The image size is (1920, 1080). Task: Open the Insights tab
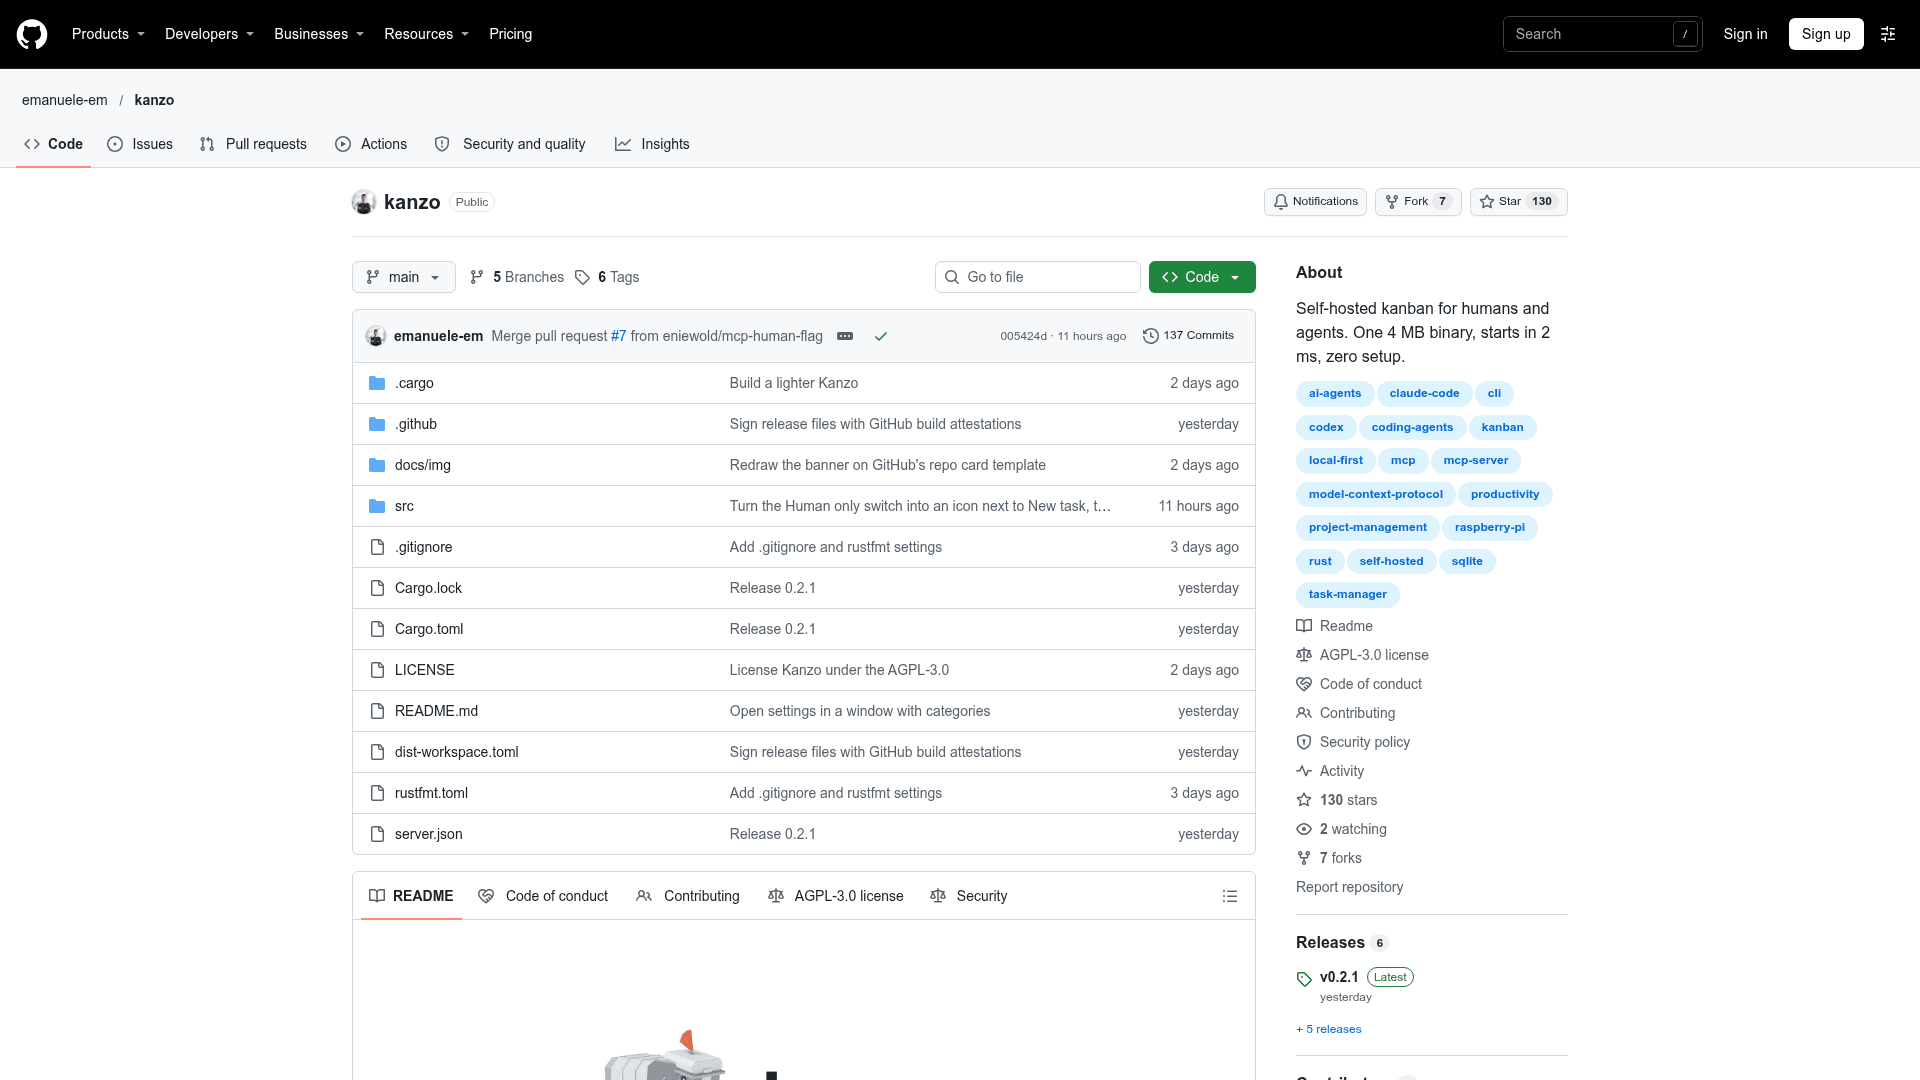(x=652, y=144)
